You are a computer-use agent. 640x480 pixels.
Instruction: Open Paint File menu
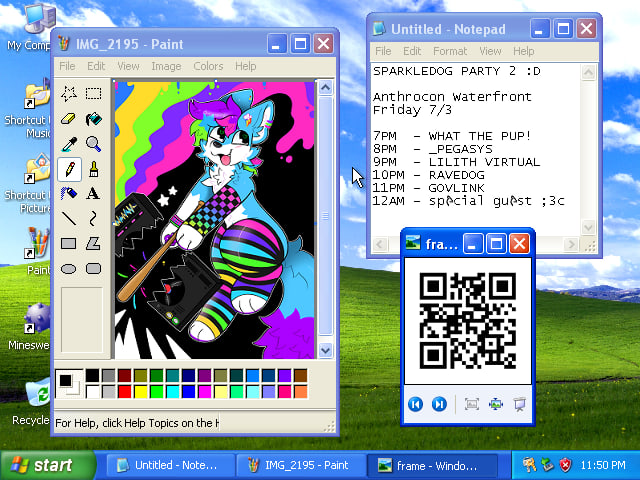click(67, 66)
